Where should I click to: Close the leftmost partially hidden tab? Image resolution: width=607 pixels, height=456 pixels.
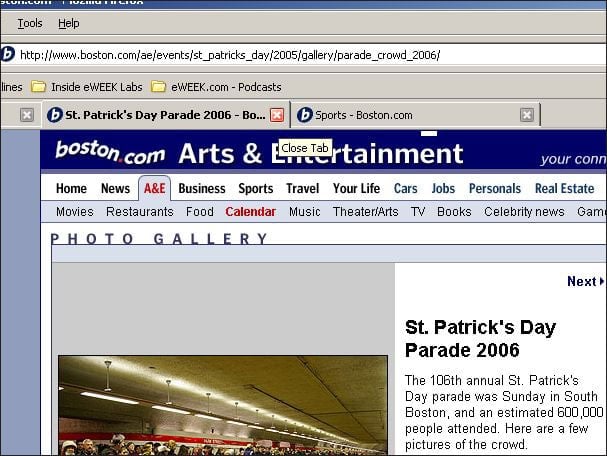[x=27, y=115]
